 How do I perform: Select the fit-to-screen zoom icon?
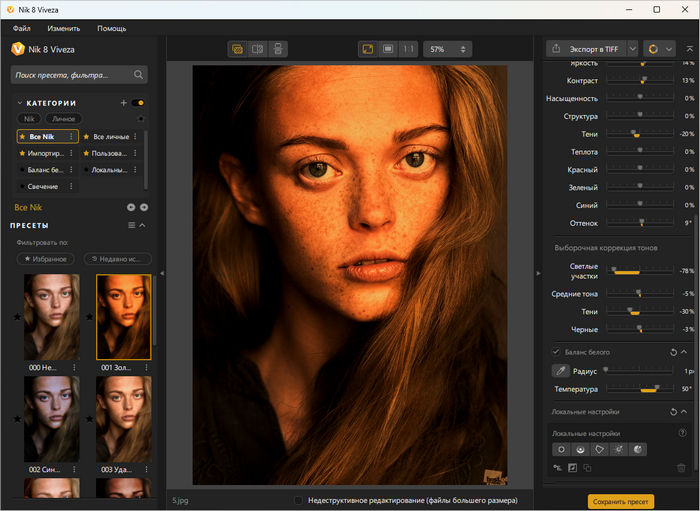click(x=366, y=48)
